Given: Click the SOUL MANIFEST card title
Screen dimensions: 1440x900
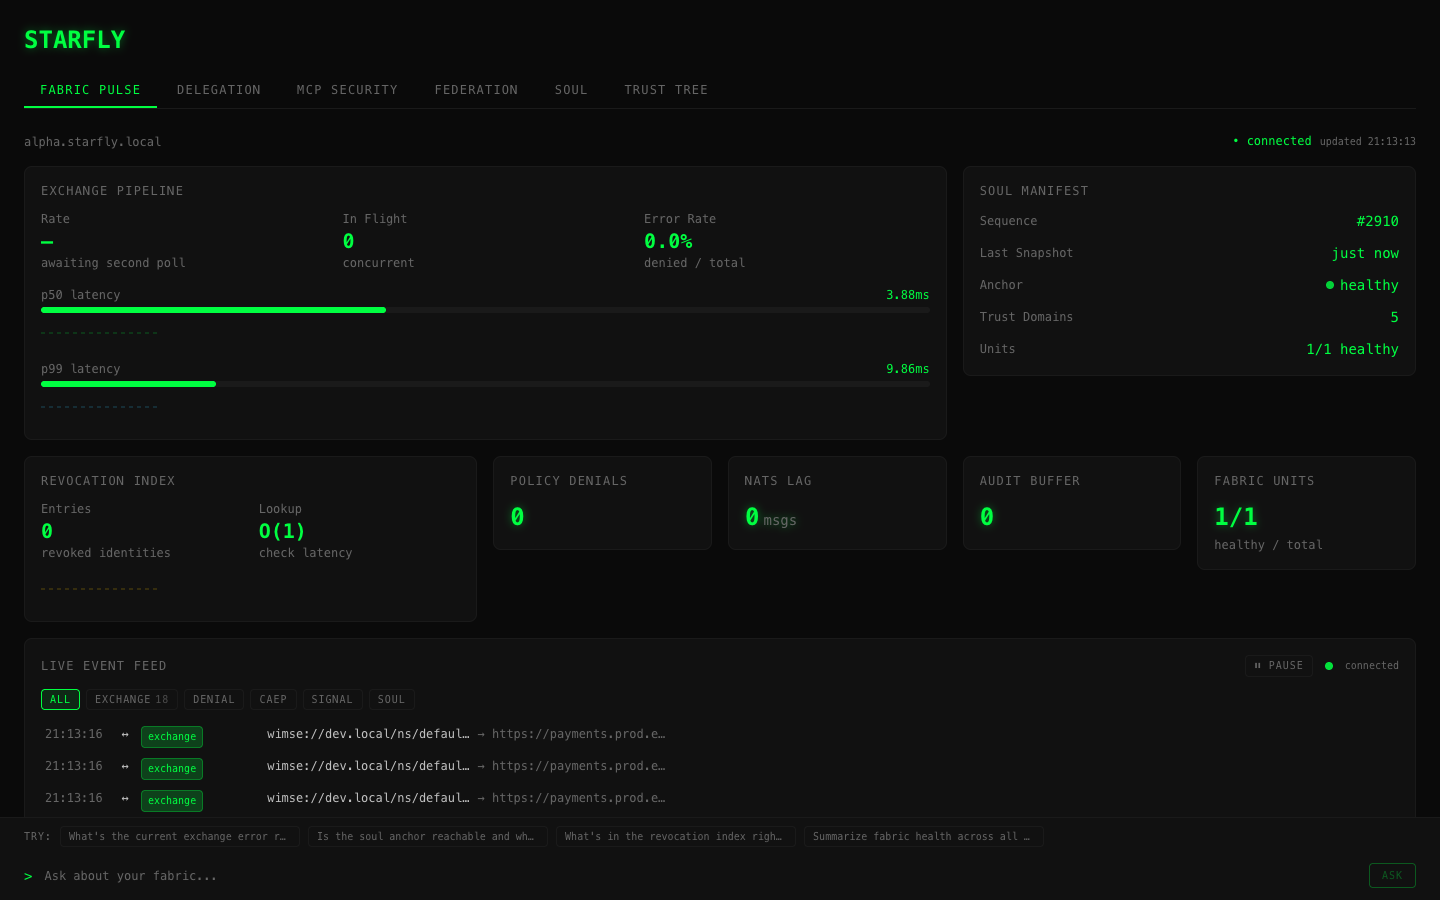Looking at the screenshot, I should (x=1034, y=191).
